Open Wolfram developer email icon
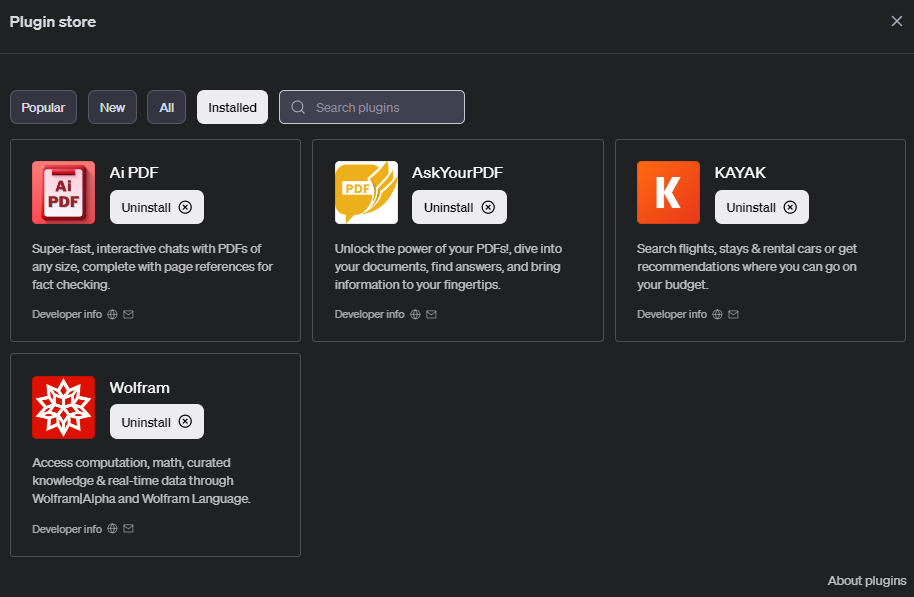914x597 pixels. [x=129, y=528]
